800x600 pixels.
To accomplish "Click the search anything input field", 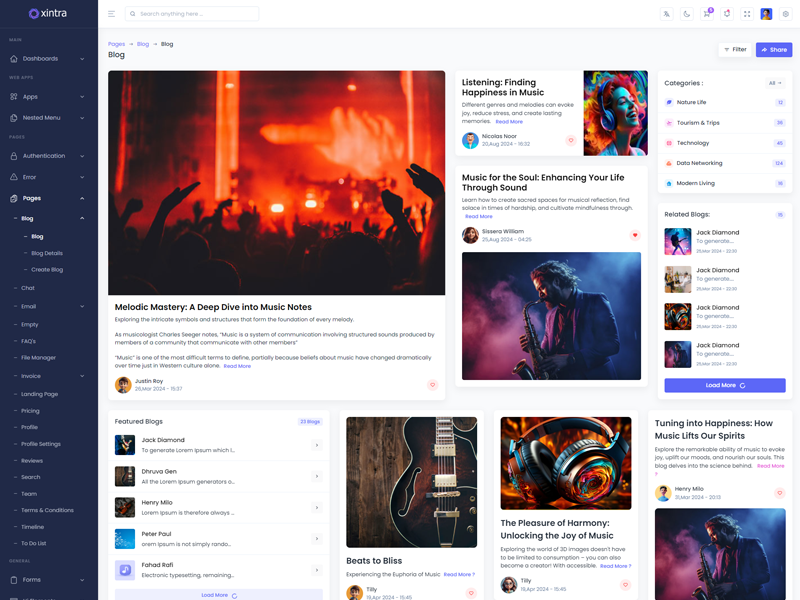I will coord(195,14).
